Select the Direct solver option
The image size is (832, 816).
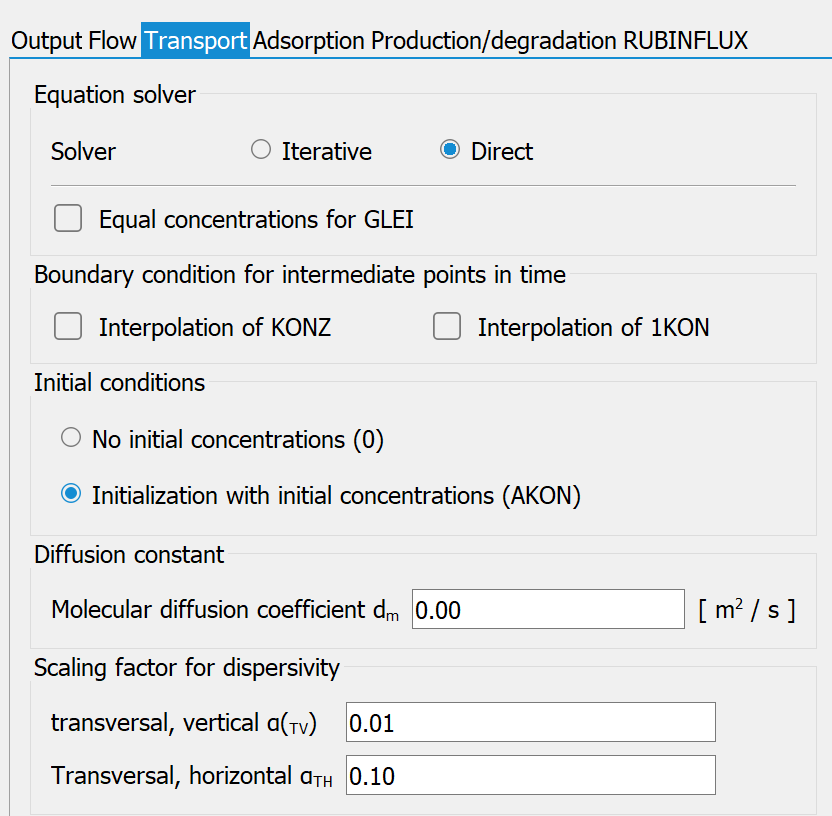coord(449,150)
